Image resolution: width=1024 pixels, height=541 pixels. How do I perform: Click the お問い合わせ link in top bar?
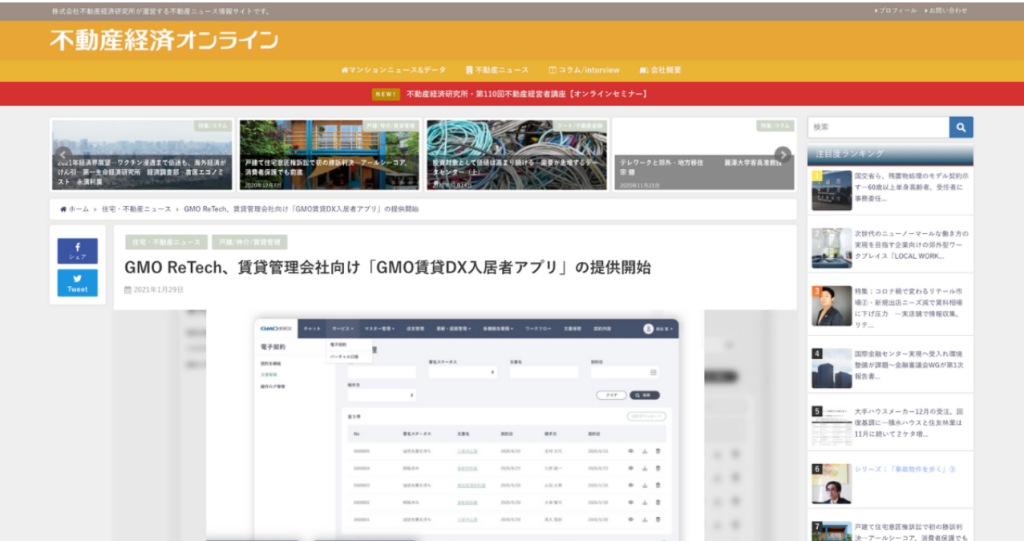(x=945, y=10)
